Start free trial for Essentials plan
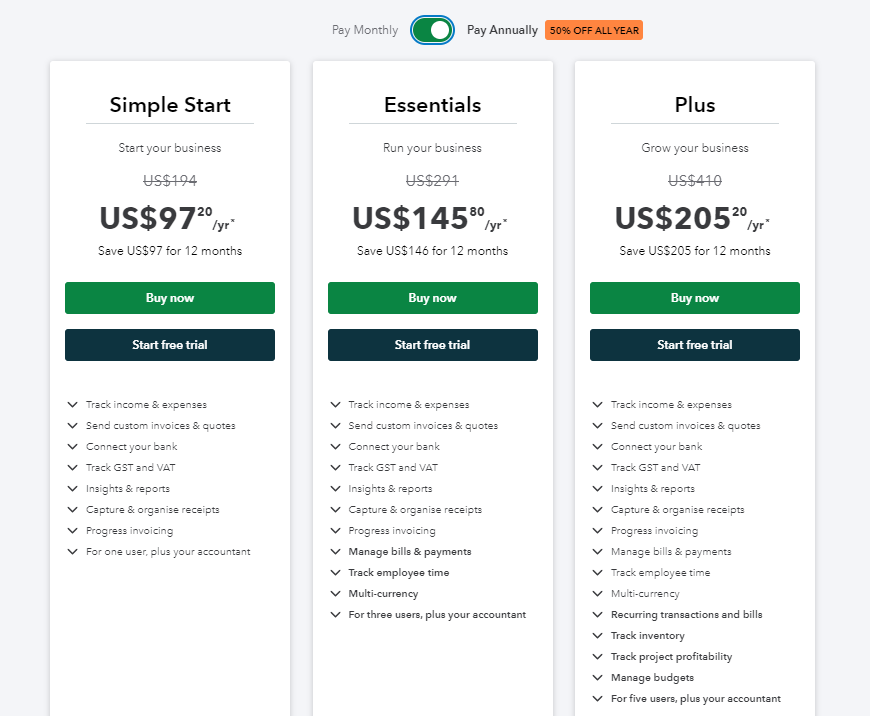 click(x=433, y=345)
